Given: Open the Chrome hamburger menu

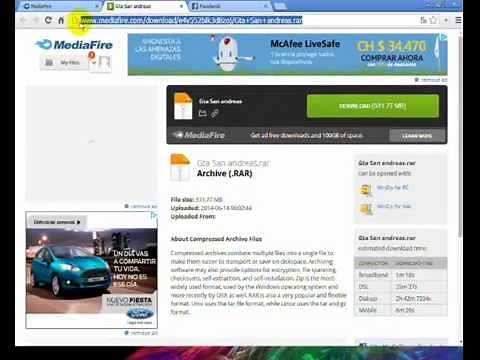Looking at the screenshot, I should click(459, 20).
